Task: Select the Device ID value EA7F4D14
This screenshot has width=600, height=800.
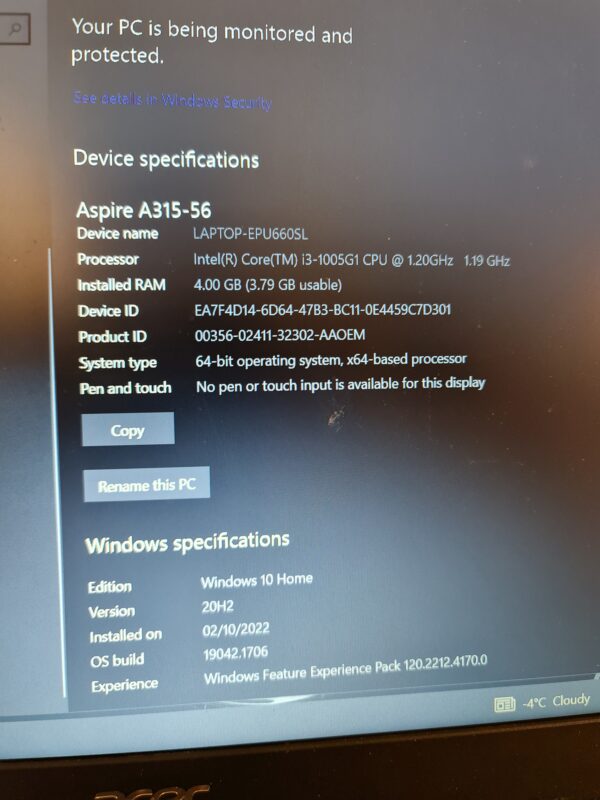Action: pos(322,310)
